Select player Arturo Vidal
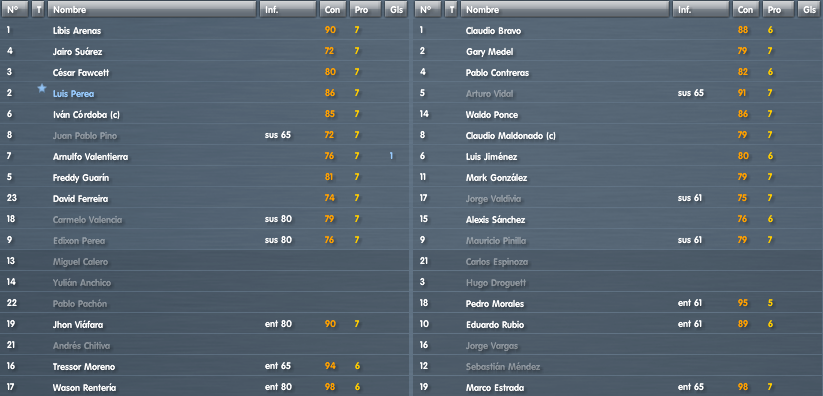This screenshot has height=396, width=823. point(489,93)
